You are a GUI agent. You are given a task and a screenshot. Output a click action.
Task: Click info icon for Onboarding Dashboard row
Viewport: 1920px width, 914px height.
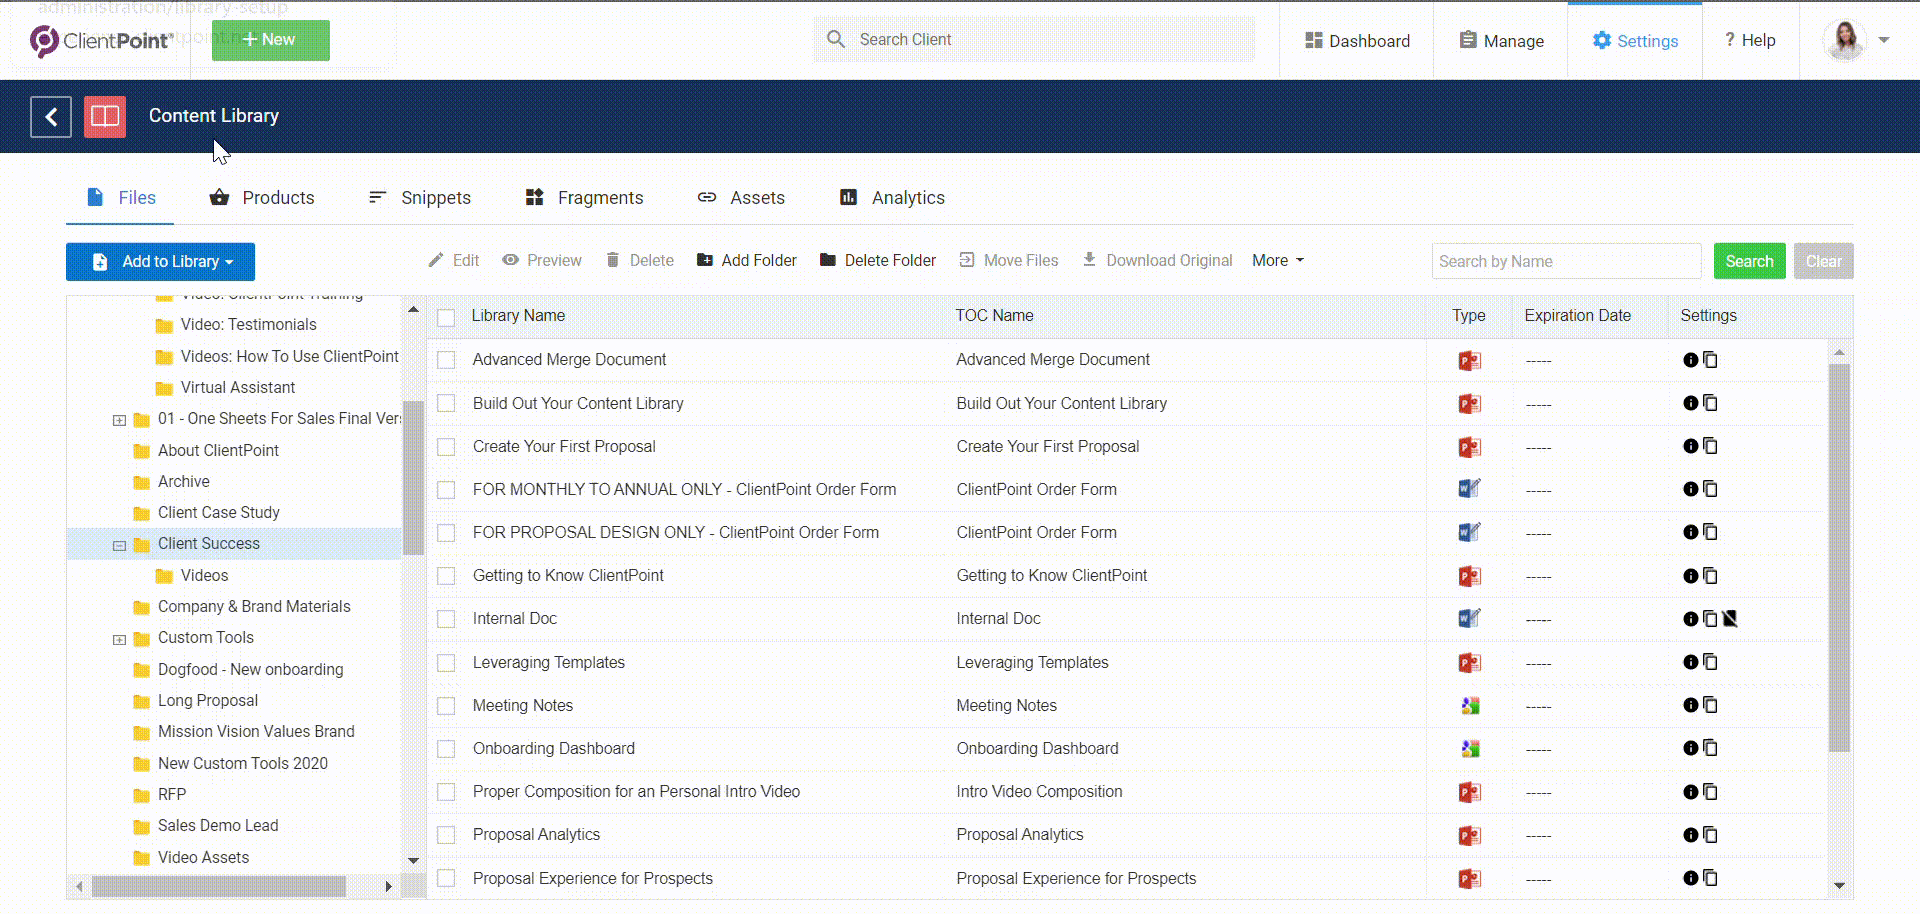[1691, 748]
